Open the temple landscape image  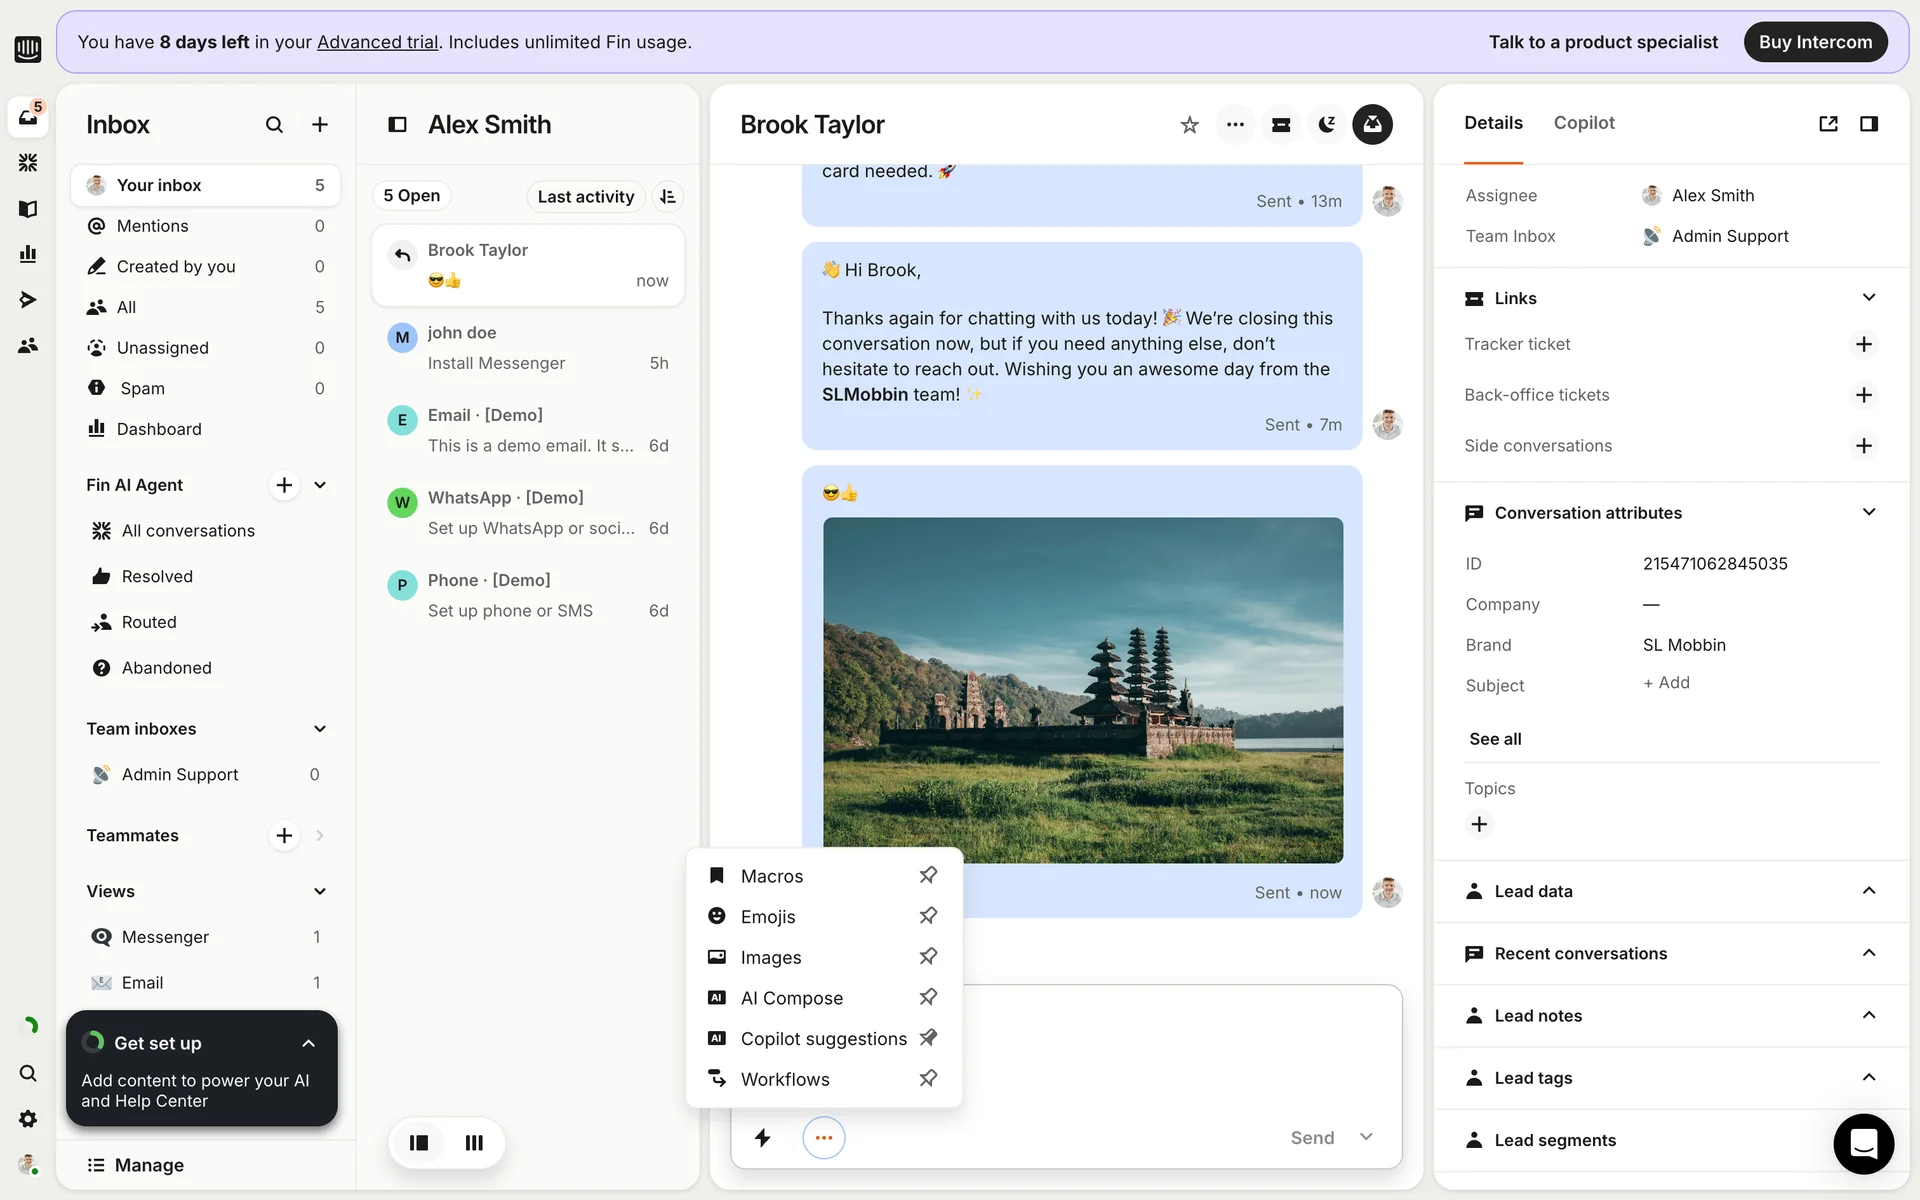(1083, 690)
